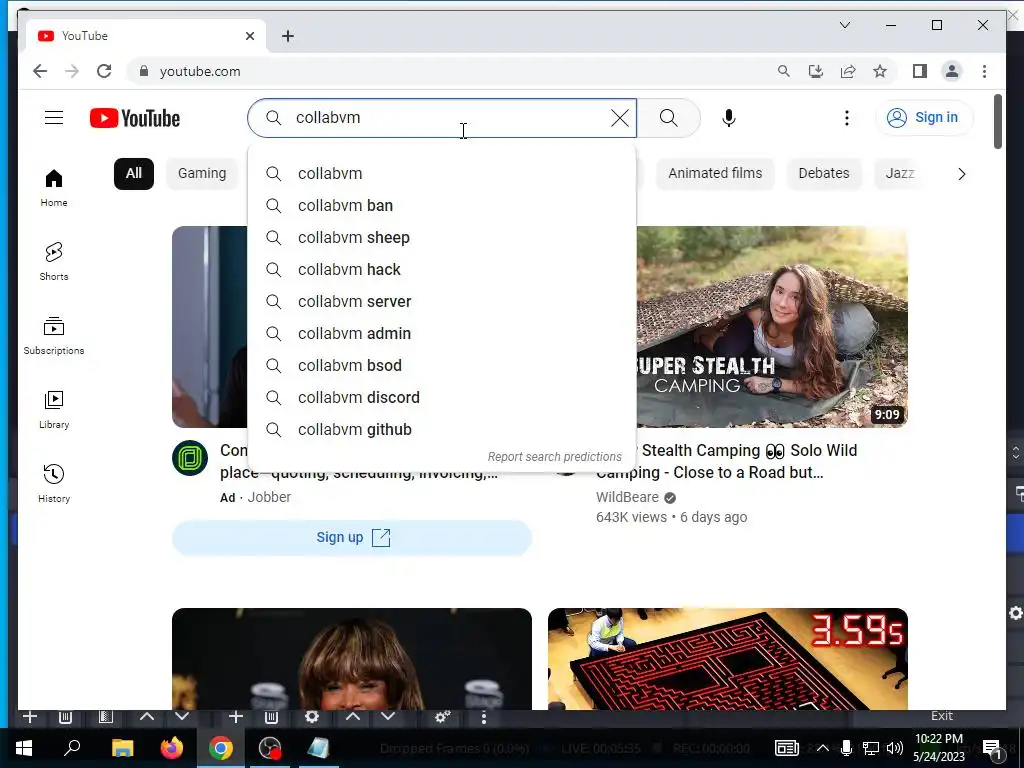Choose suggestion "collabvm ban"

coord(441,206)
